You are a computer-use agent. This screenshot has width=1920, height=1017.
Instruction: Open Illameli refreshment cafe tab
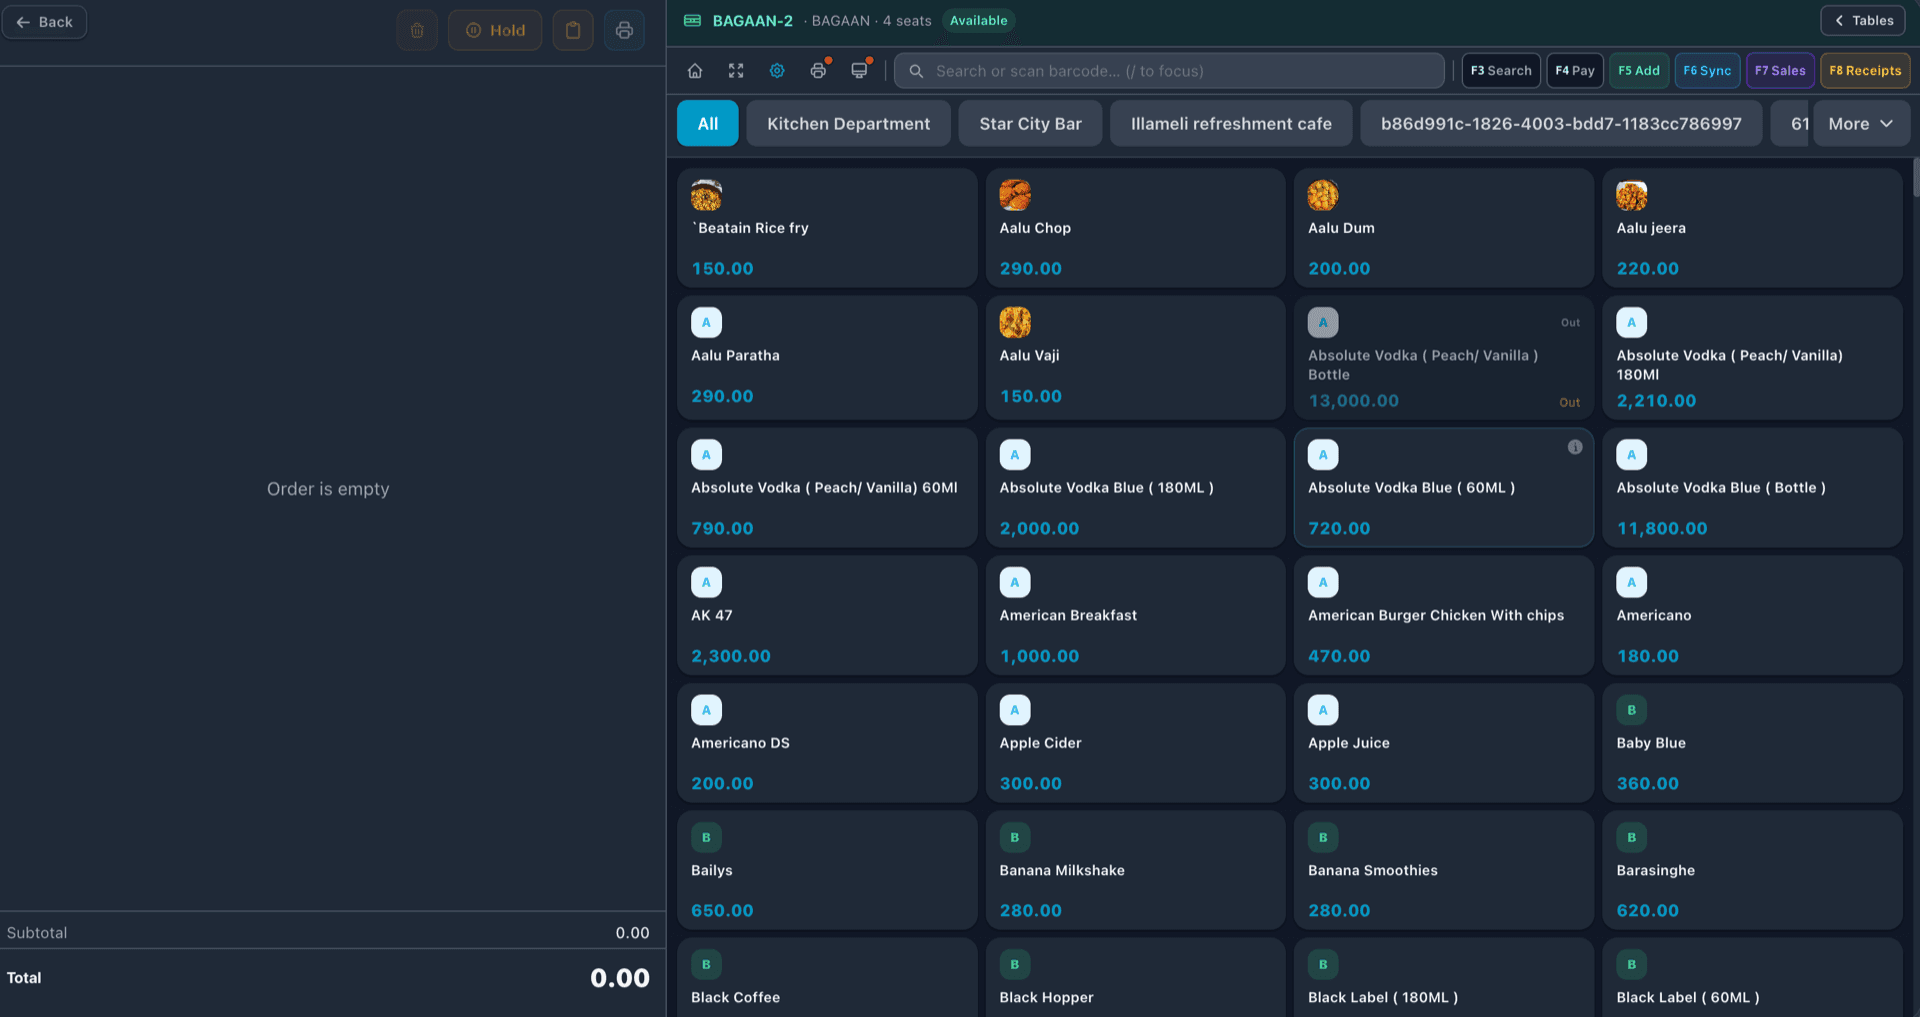click(1231, 124)
